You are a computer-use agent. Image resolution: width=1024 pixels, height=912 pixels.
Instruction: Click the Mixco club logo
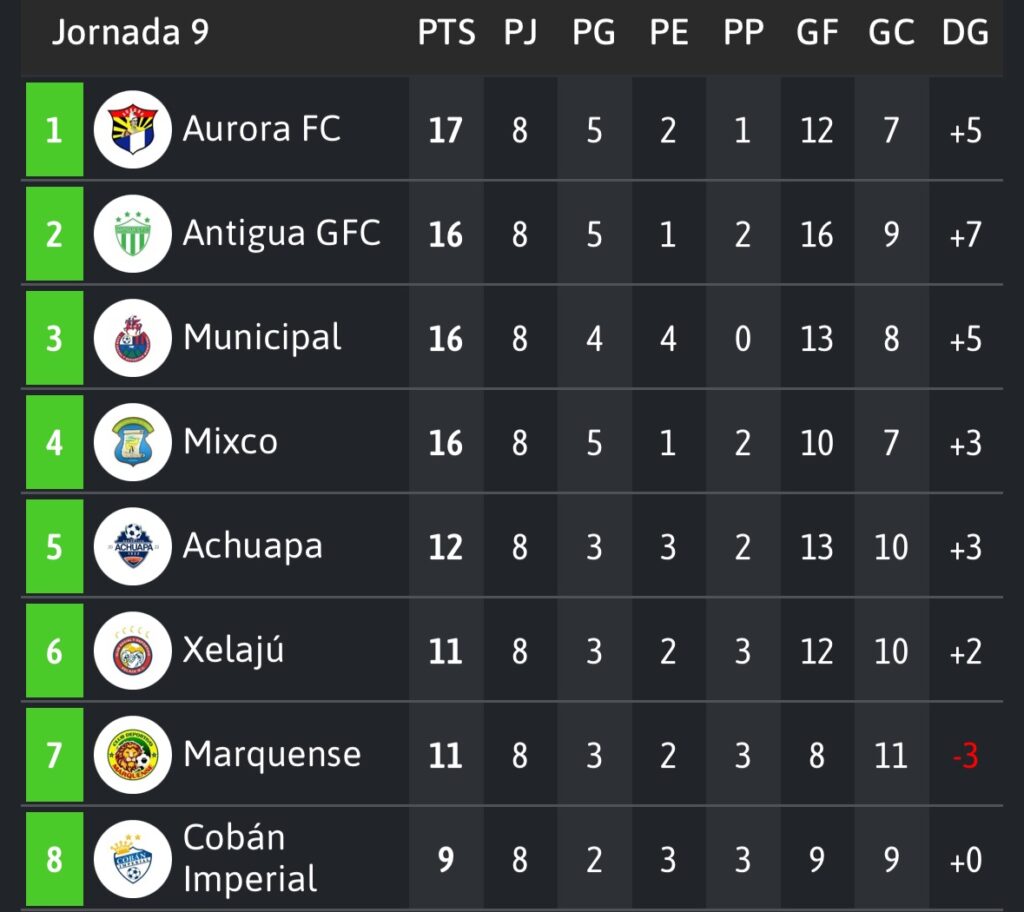click(x=132, y=442)
